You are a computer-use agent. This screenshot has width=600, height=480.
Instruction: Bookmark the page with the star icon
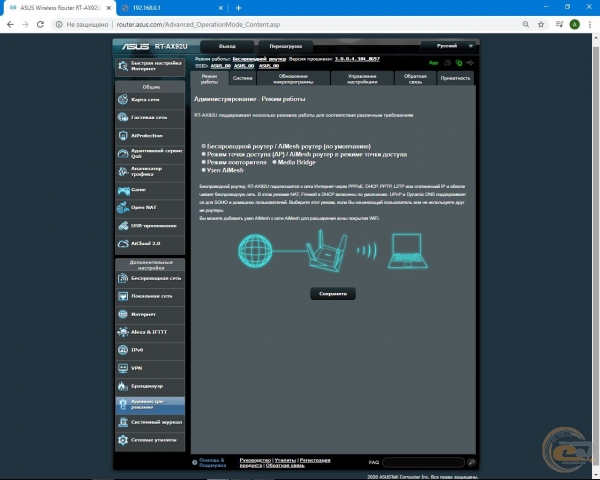pos(541,24)
